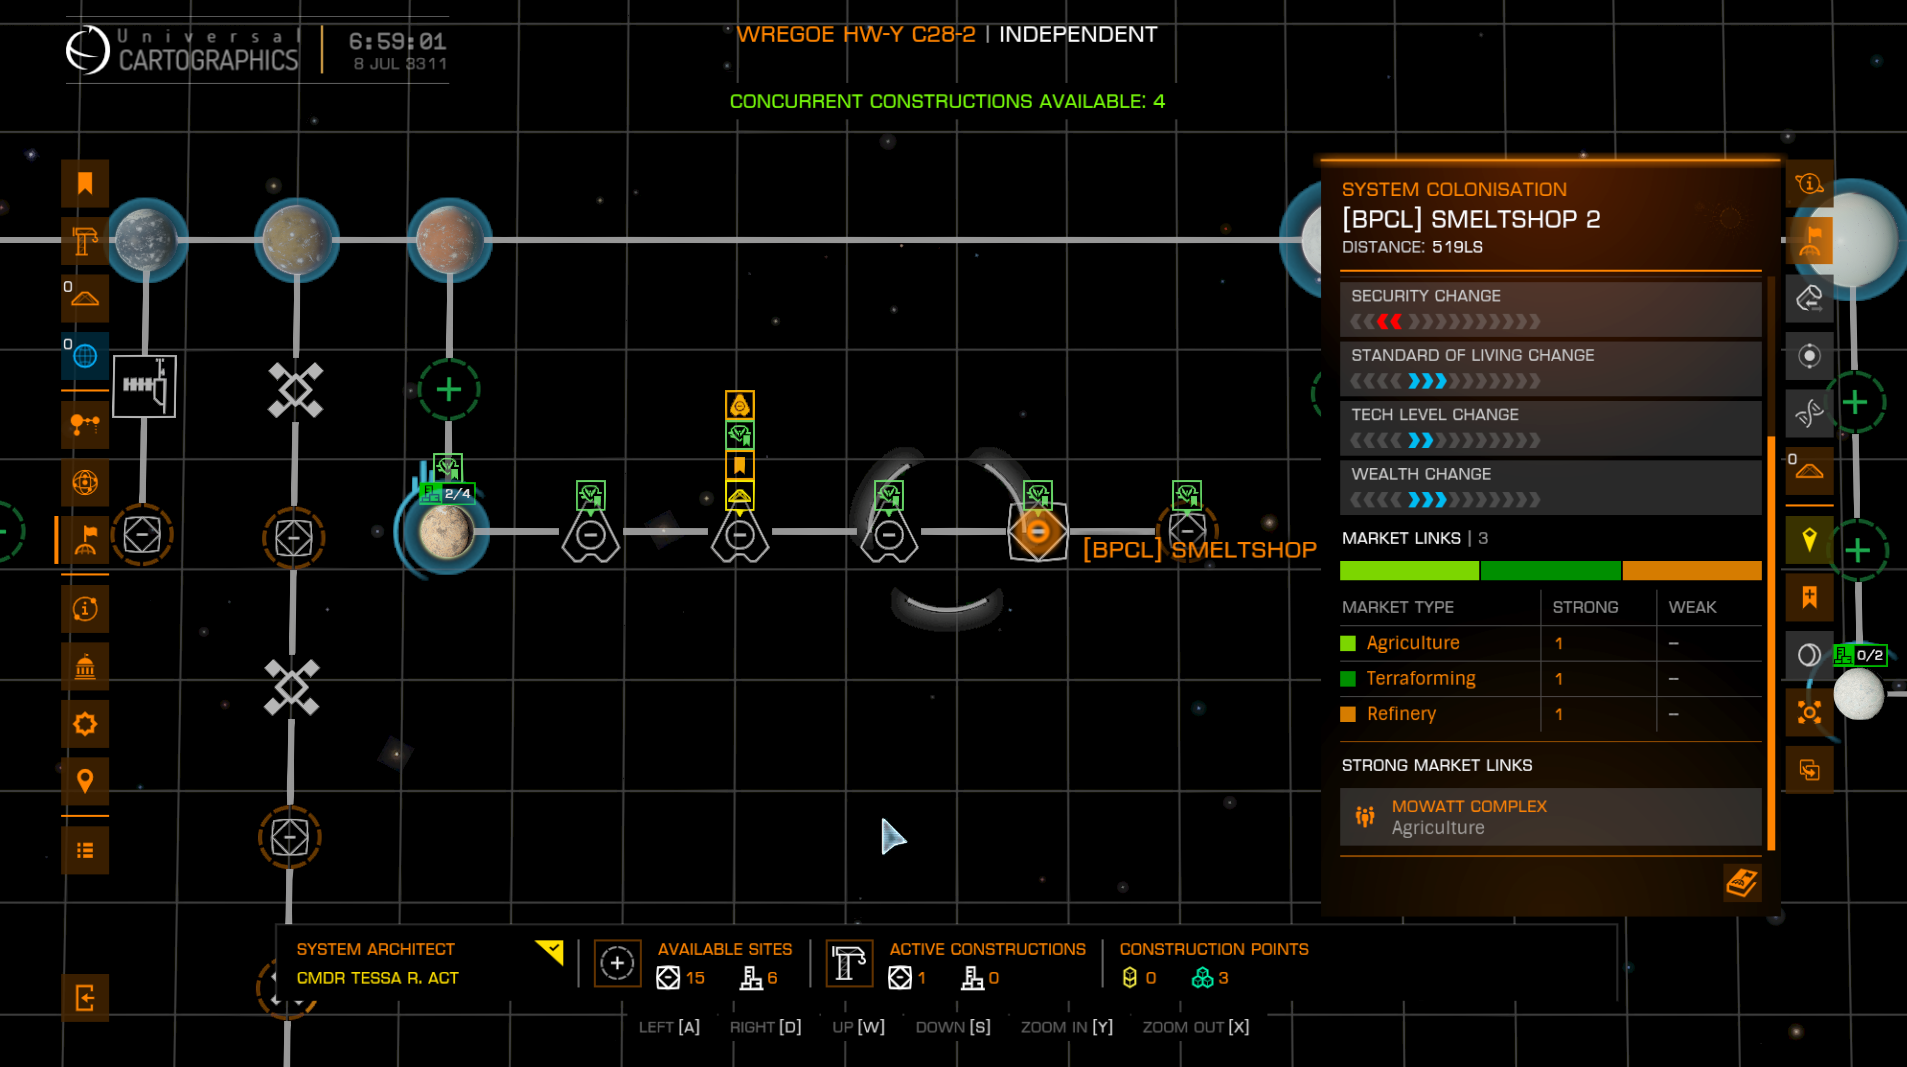Click the Security Change indicator row
Screen dimensions: 1907x1067
pyautogui.click(x=1551, y=309)
